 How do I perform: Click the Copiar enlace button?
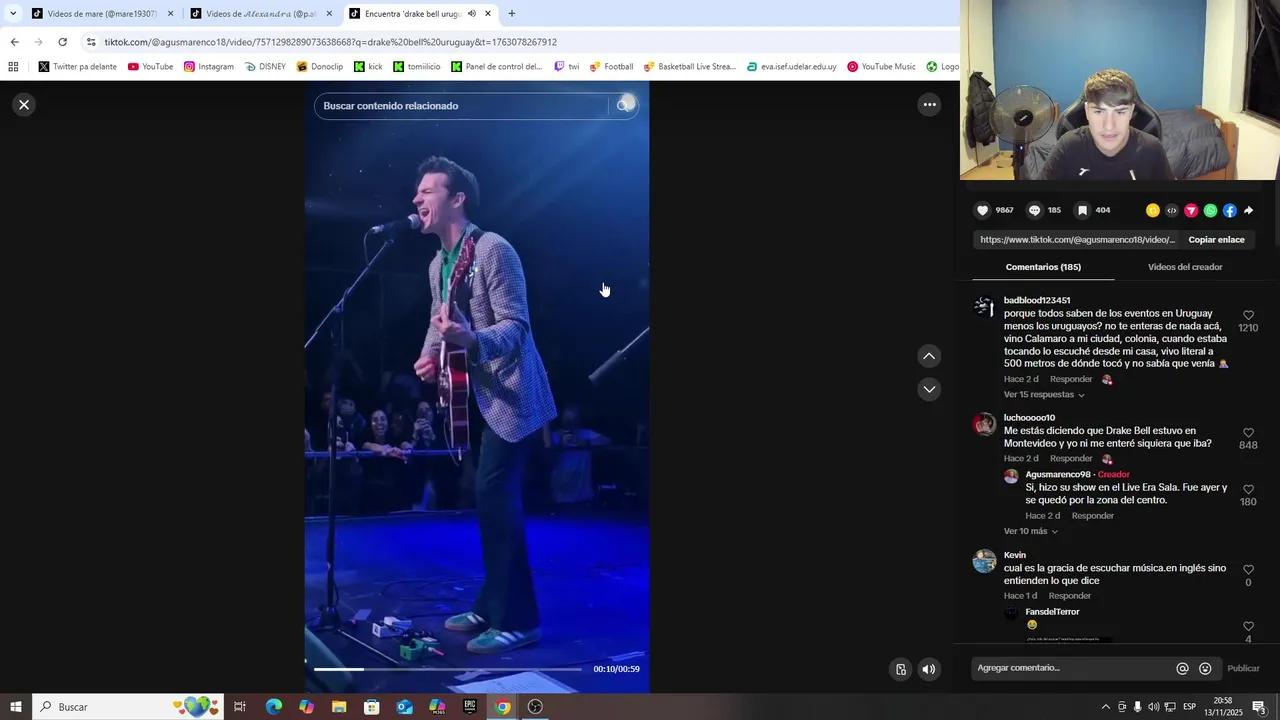pos(1216,240)
